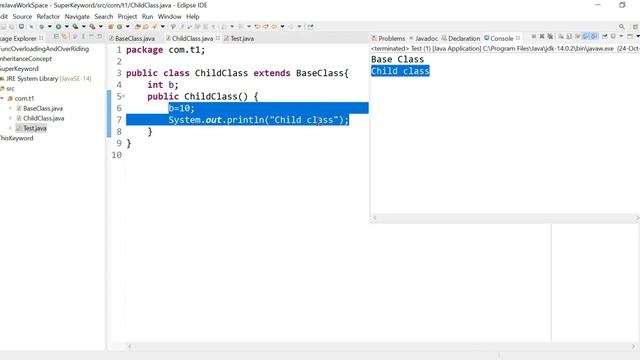640x360 pixels.
Task: Click the Open Console icon
Action: [x=629, y=36]
